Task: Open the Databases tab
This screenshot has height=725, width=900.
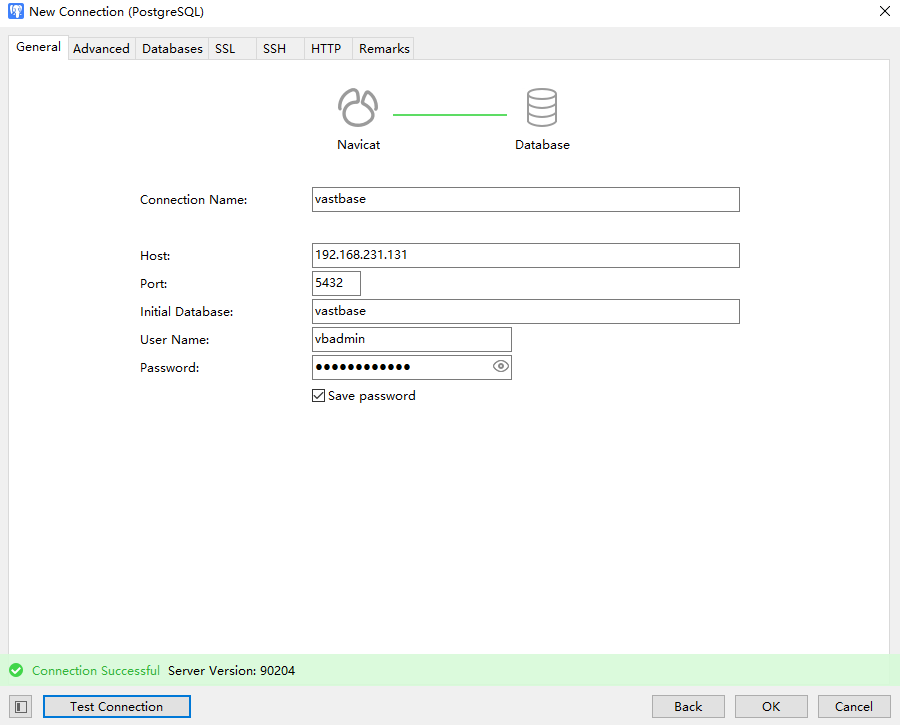Action: [172, 49]
